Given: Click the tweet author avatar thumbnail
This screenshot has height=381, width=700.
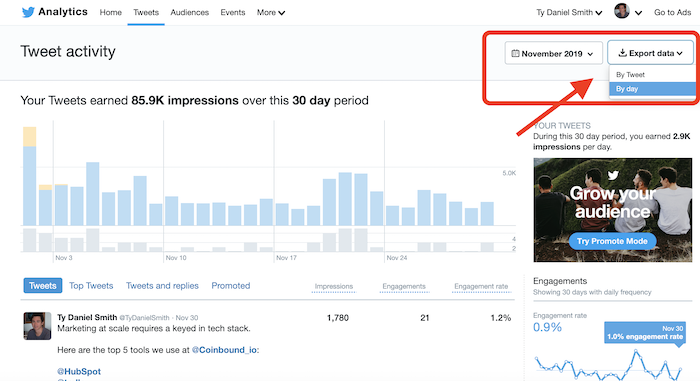Looking at the screenshot, I should [x=37, y=326].
